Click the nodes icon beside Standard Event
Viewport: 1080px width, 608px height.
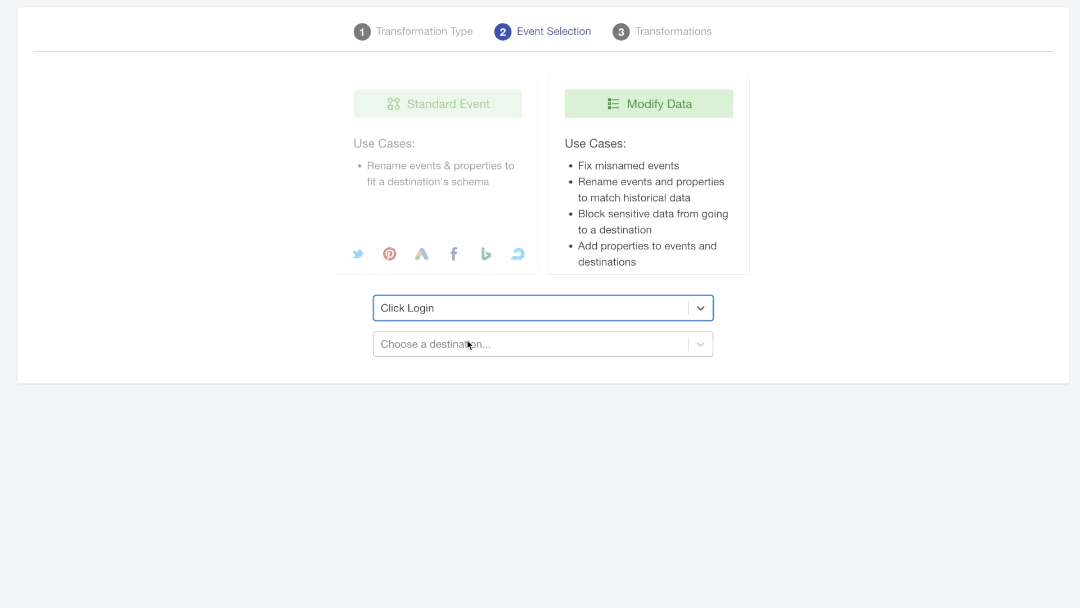[x=393, y=104]
